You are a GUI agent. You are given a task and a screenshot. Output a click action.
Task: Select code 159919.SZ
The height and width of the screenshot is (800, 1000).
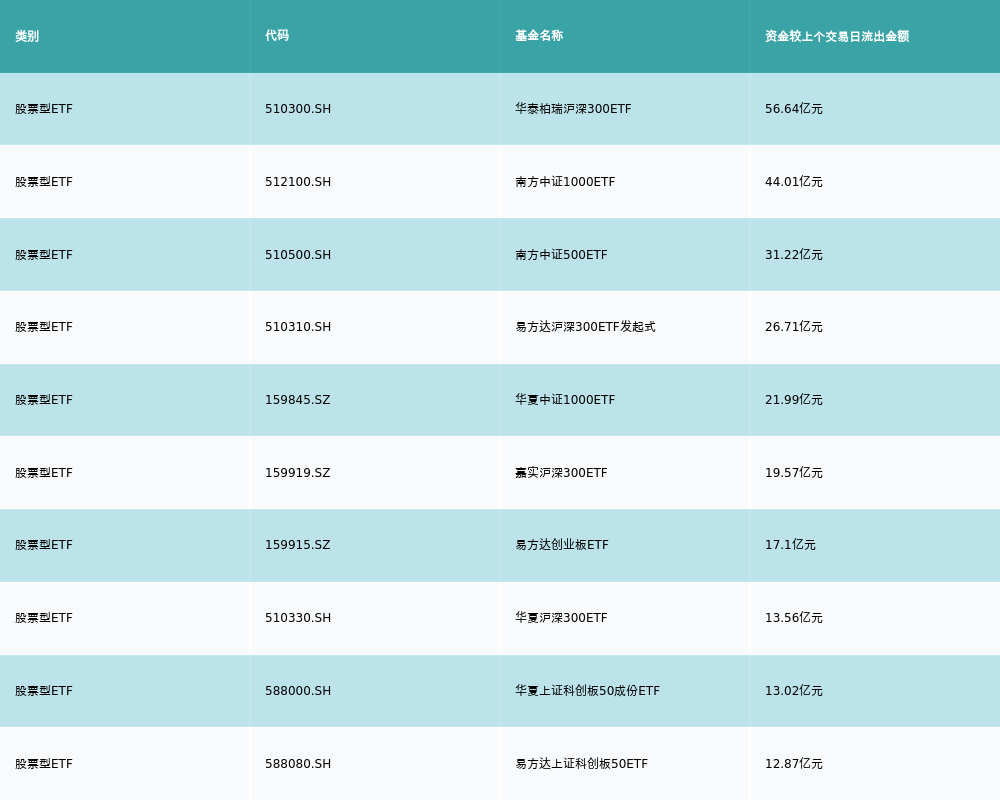(298, 473)
